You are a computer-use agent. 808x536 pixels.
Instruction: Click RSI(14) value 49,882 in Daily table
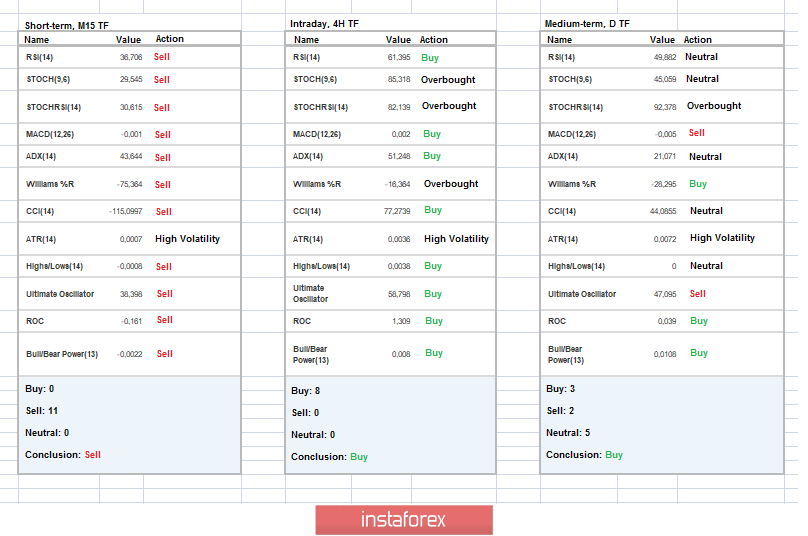[x=665, y=57]
